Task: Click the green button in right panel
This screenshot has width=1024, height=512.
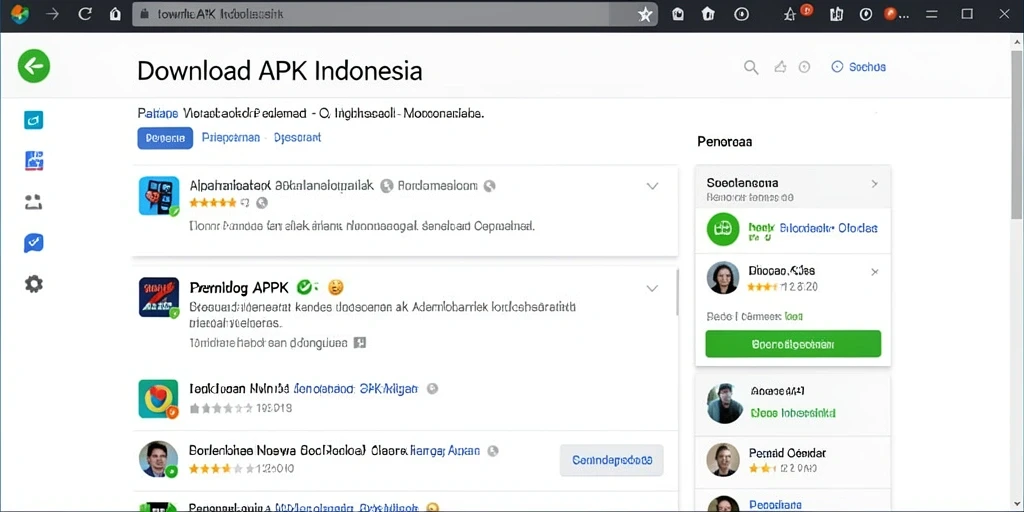Action: tap(793, 344)
